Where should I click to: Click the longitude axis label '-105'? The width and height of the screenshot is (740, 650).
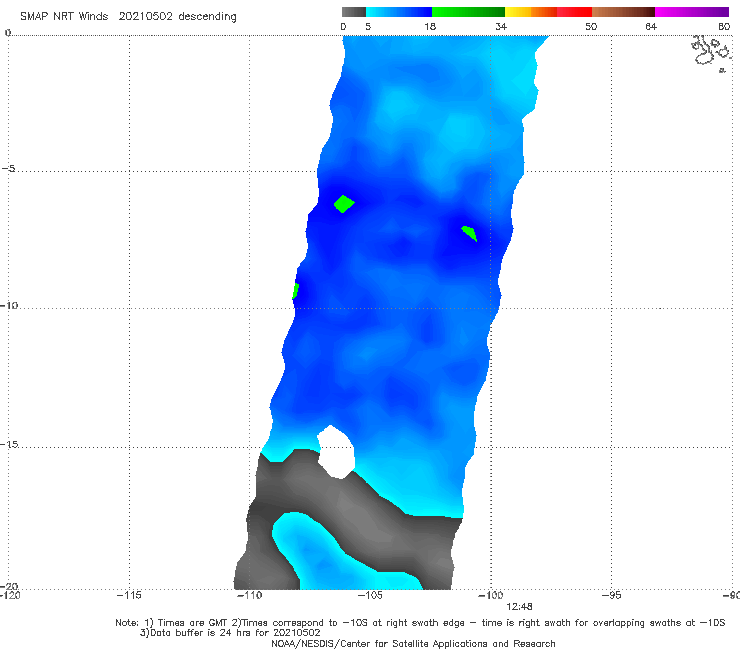click(370, 595)
